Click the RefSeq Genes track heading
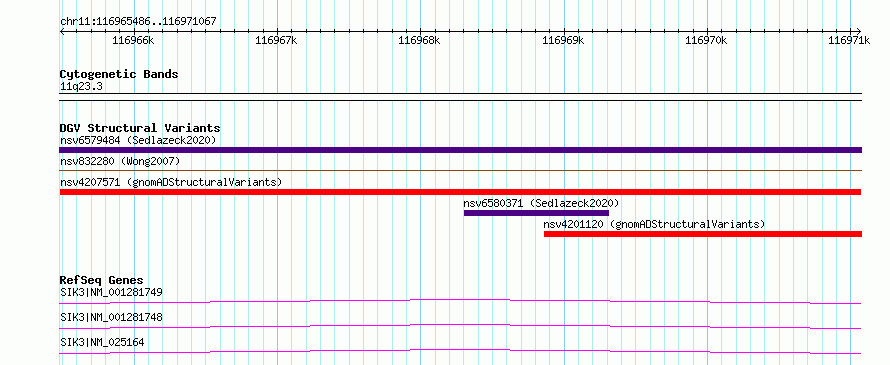 (x=101, y=280)
